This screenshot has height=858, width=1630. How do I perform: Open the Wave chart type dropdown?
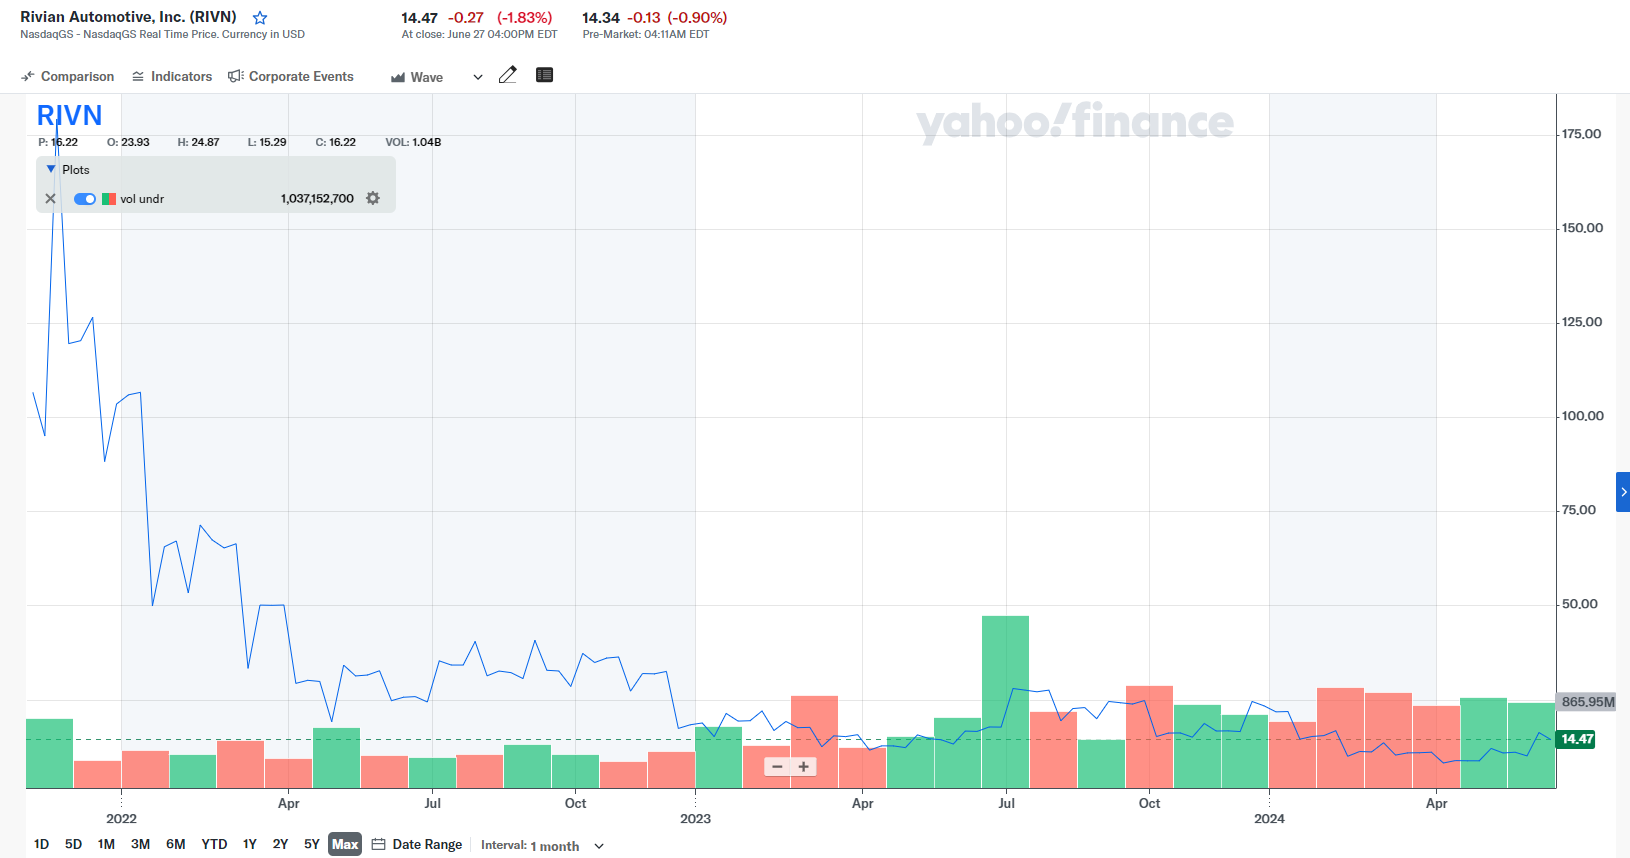[436, 77]
